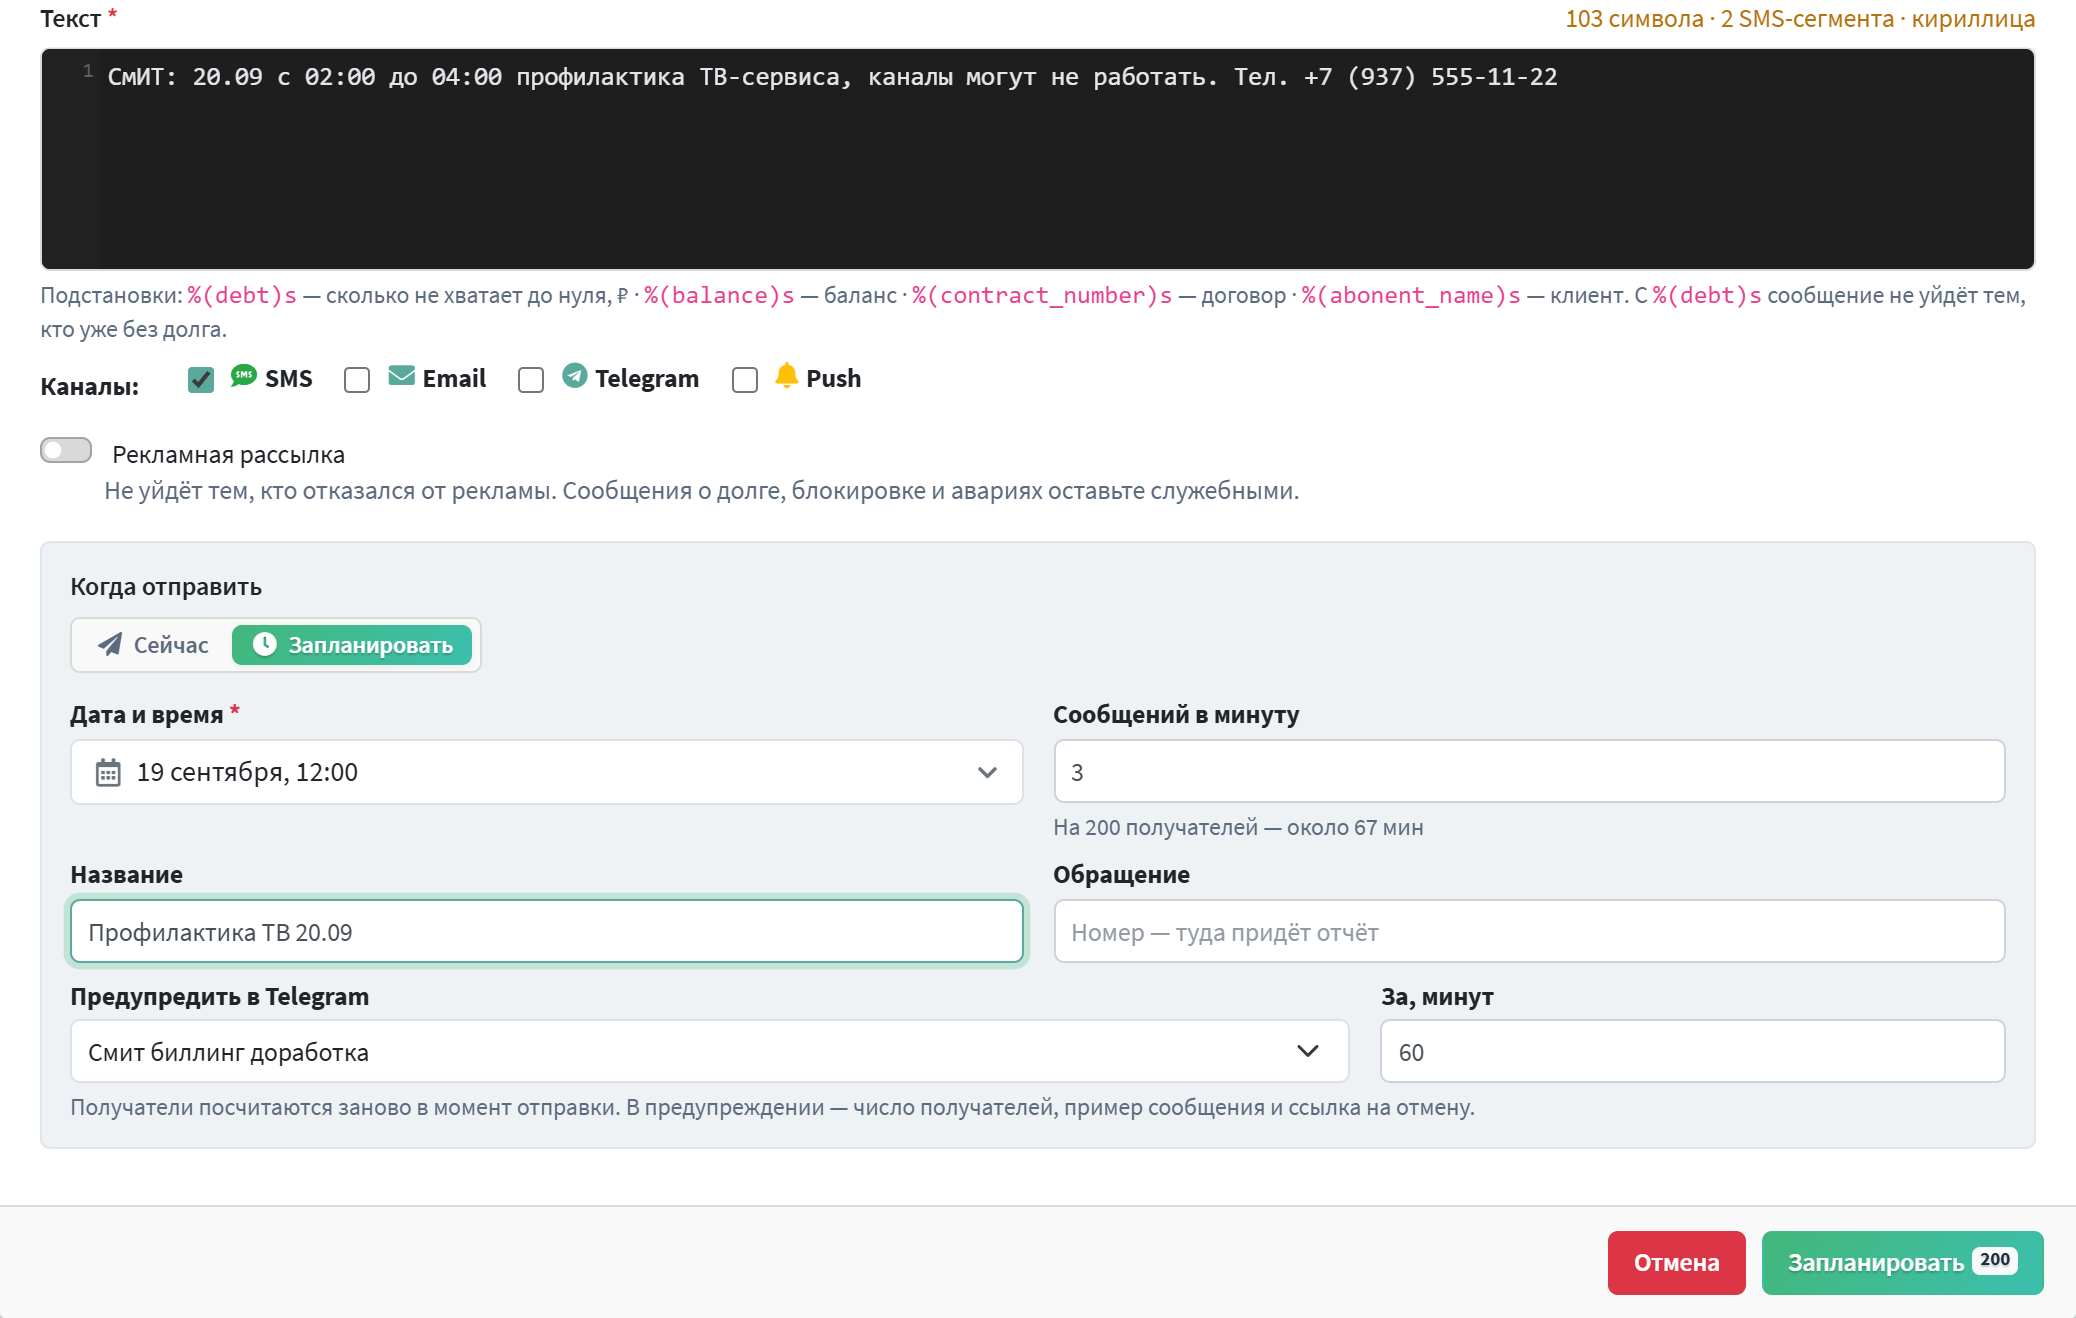Click the 'На 200 получателей — около 67 мин' hint
Image resolution: width=2076 pixels, height=1318 pixels.
click(1238, 828)
